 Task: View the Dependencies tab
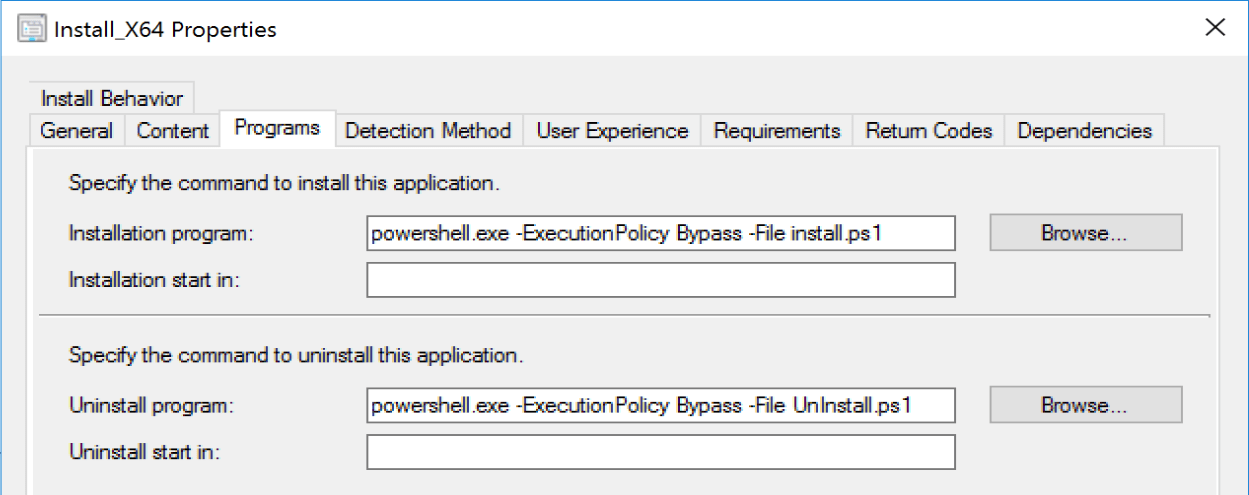pyautogui.click(x=1084, y=131)
